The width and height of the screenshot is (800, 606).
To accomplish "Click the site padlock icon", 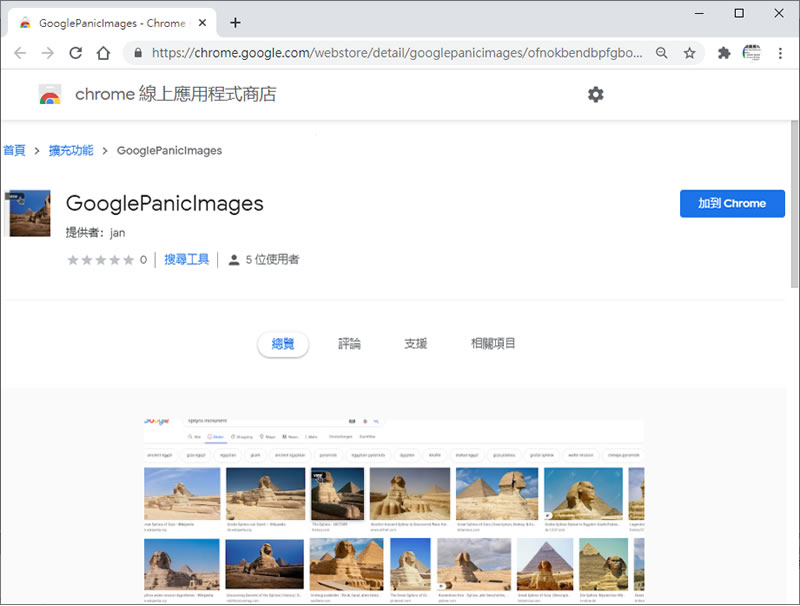I will pyautogui.click(x=138, y=53).
